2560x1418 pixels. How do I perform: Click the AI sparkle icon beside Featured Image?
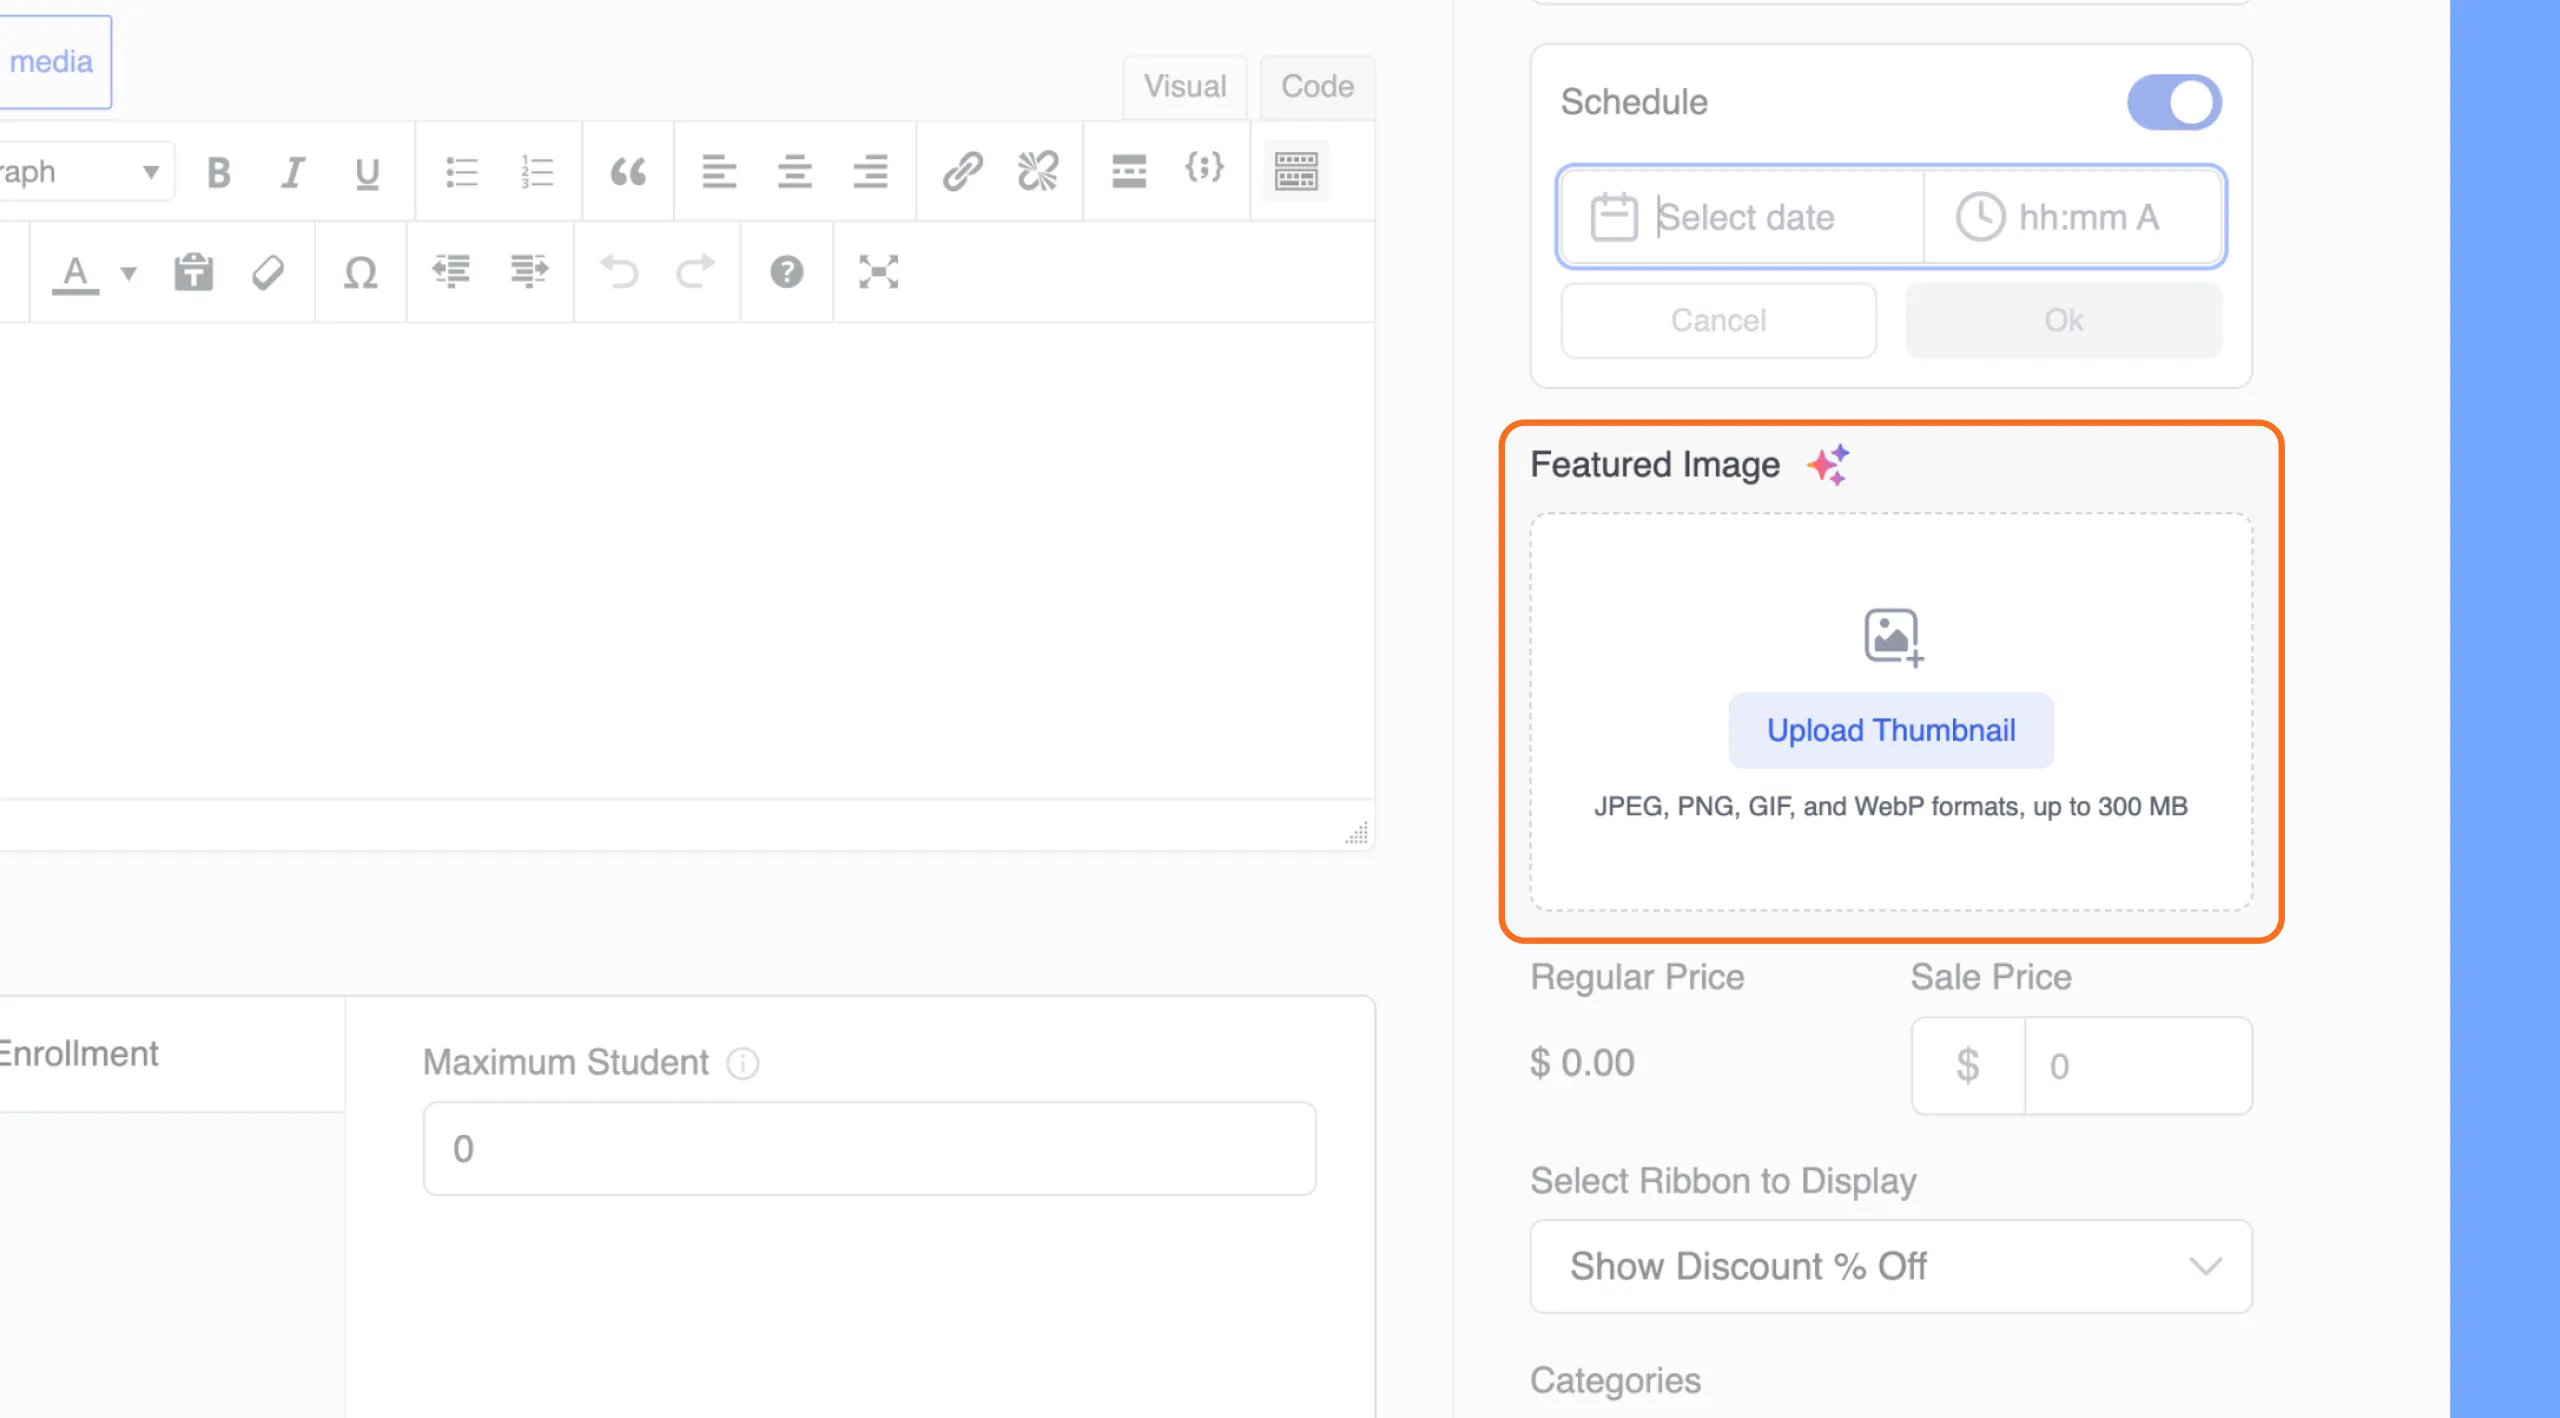tap(1828, 465)
